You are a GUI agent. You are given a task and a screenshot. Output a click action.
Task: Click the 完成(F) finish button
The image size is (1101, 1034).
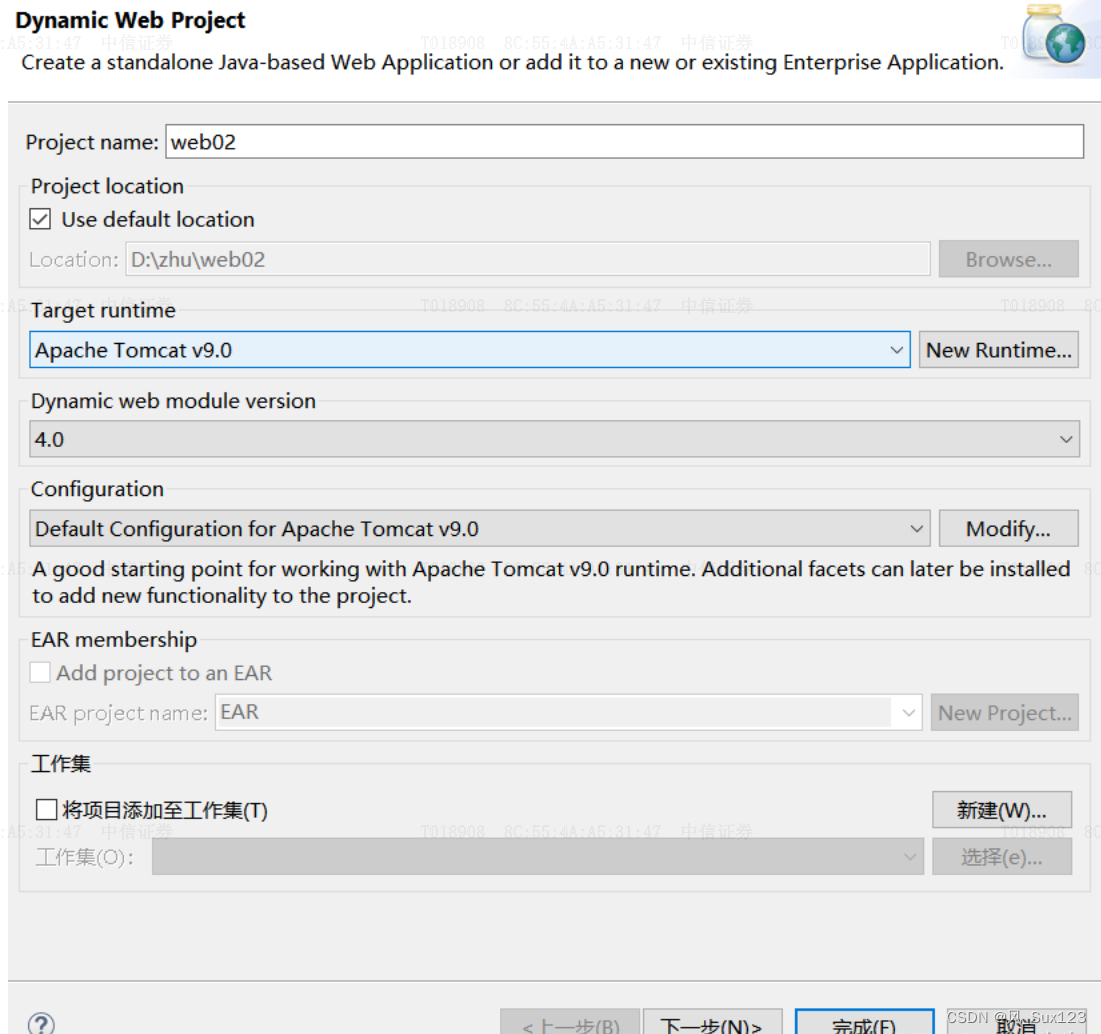coord(864,1023)
